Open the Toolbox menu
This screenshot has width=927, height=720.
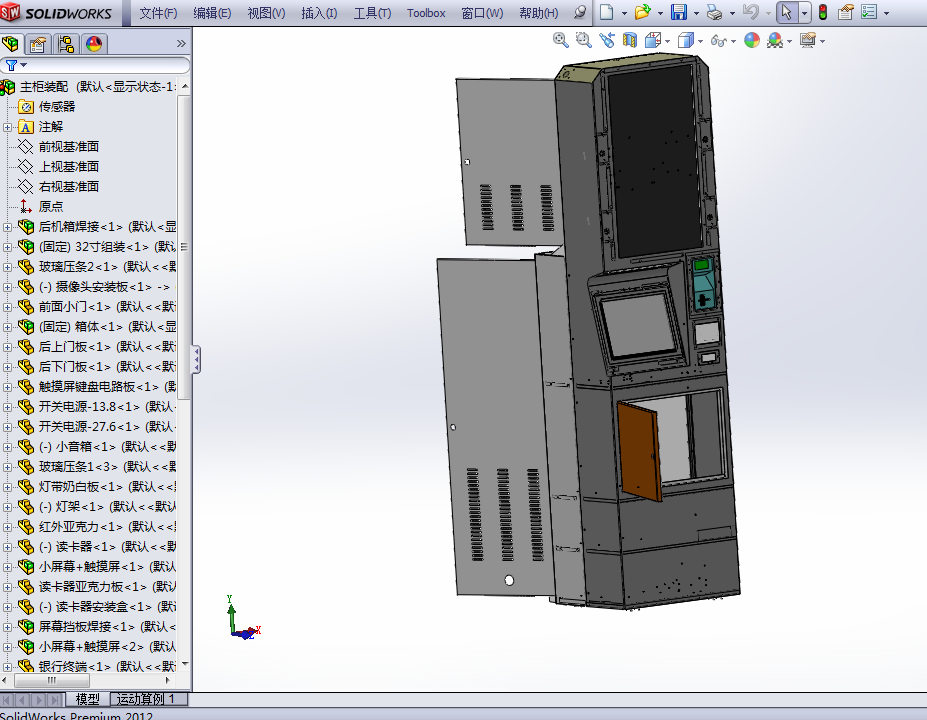point(426,13)
